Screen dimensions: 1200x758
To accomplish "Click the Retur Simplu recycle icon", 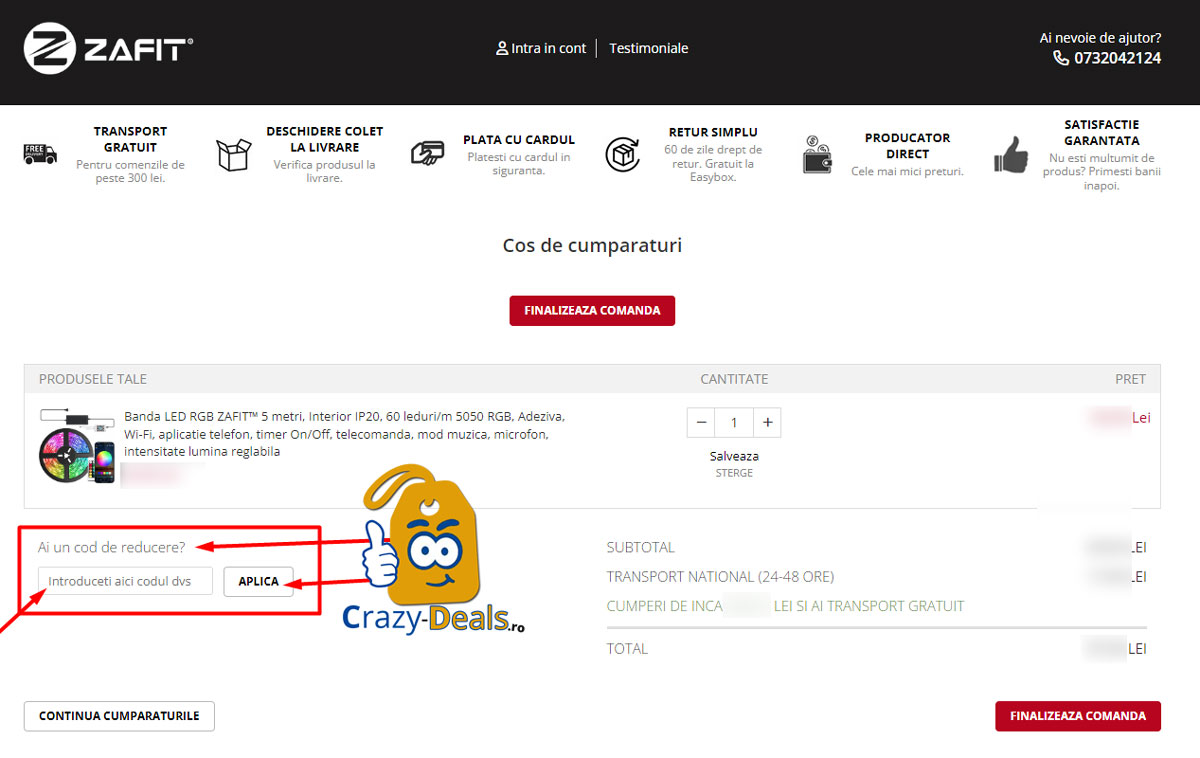I will 623,155.
